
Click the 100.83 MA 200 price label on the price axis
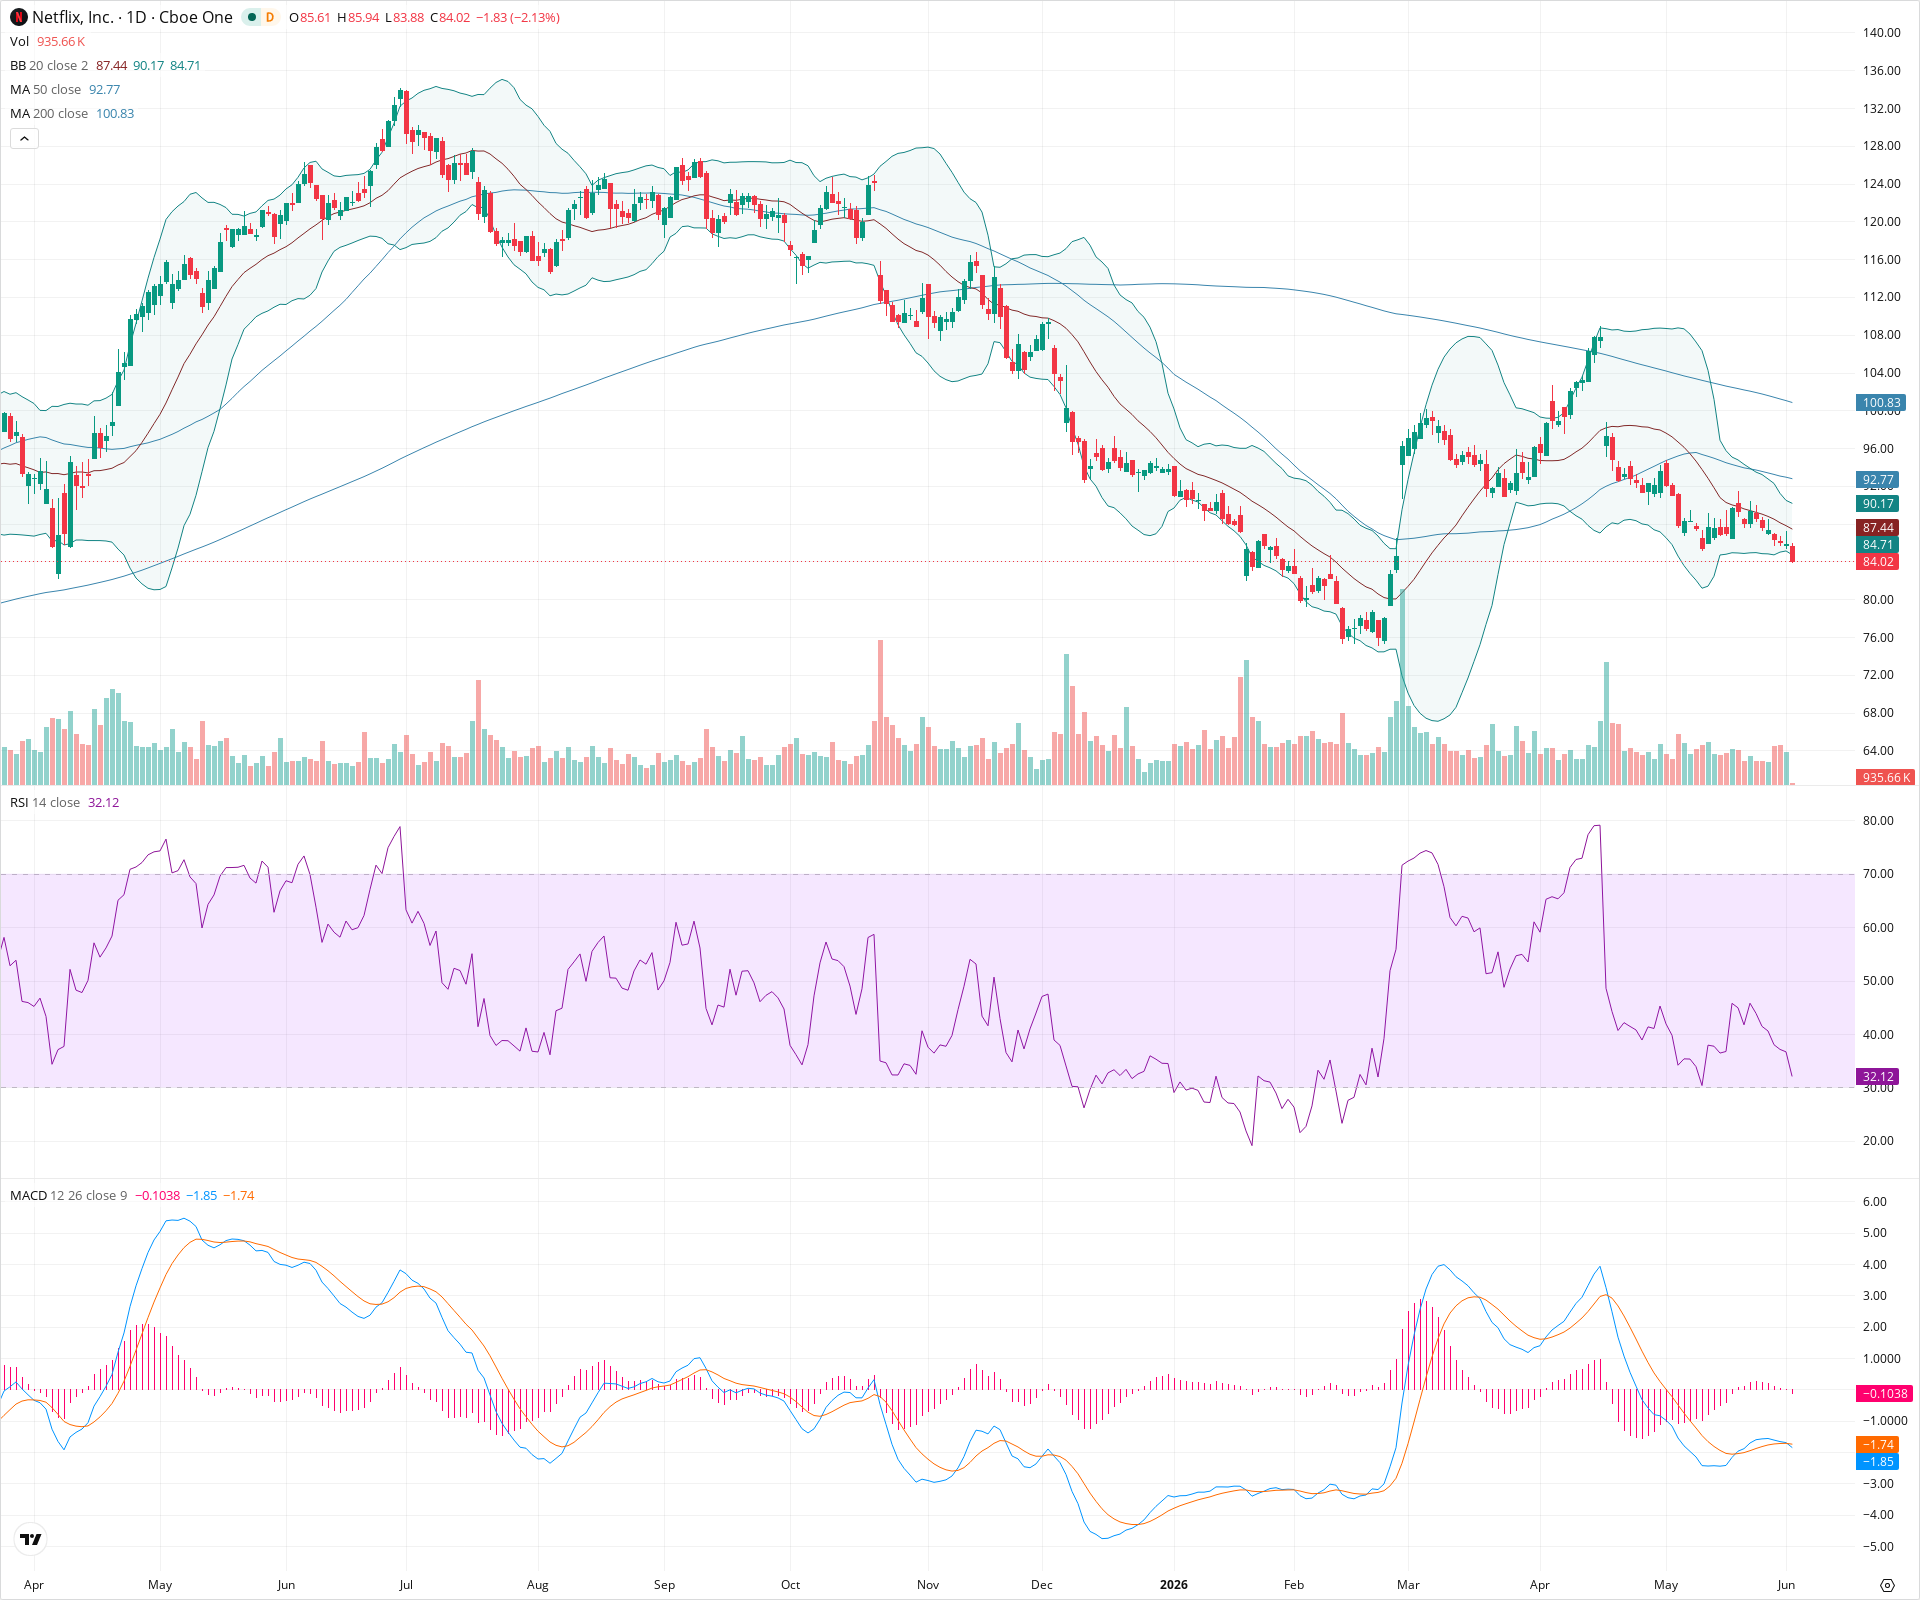(1881, 403)
